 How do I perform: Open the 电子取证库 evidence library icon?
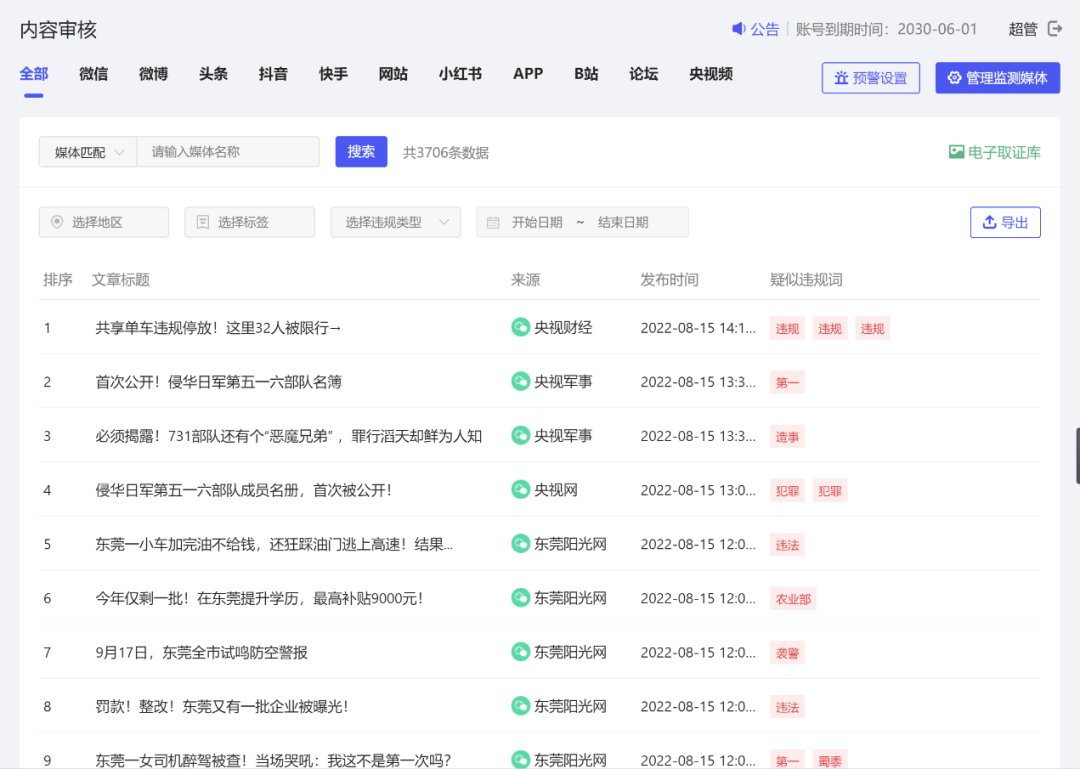[x=957, y=152]
